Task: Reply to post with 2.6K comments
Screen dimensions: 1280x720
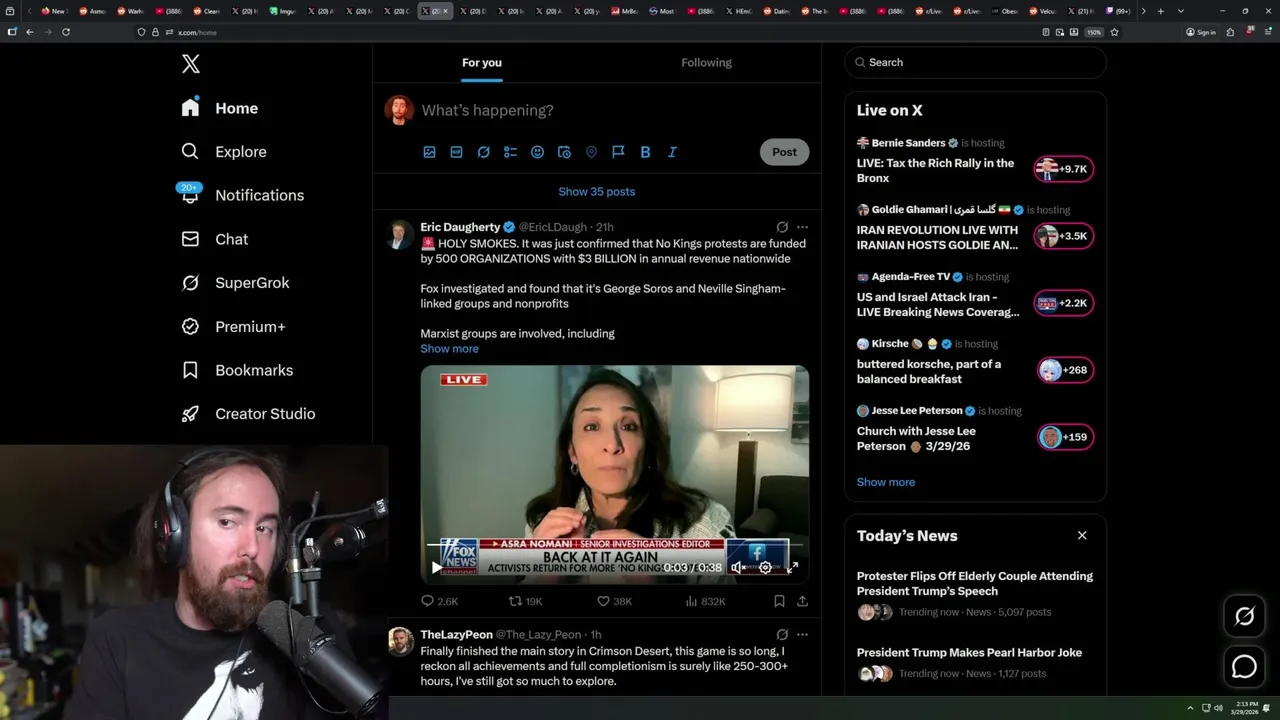Action: click(439, 601)
